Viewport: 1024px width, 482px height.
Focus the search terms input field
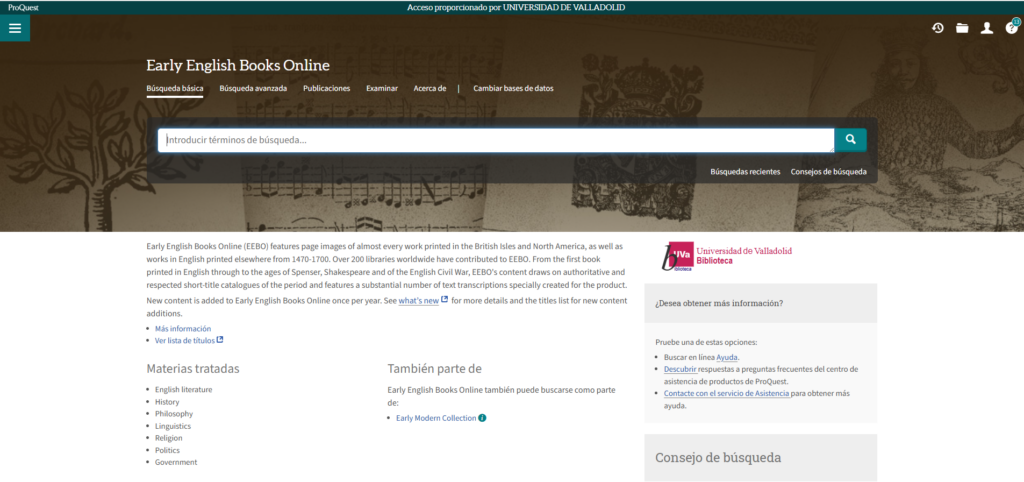(495, 140)
